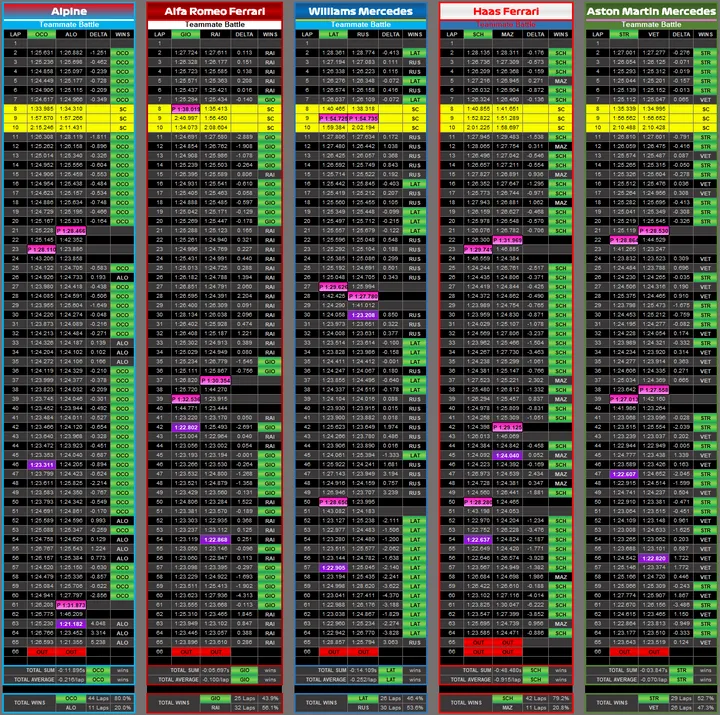Select the pink pit cell P 1:28.530

click(x=653, y=231)
